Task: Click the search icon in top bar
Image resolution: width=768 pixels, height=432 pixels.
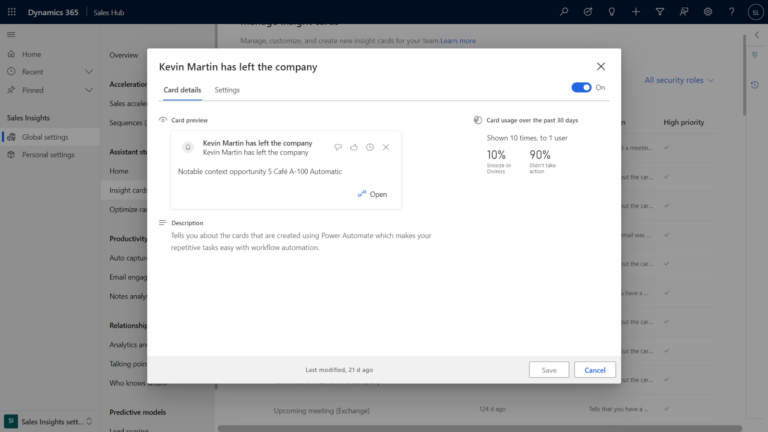Action: pyautogui.click(x=564, y=11)
